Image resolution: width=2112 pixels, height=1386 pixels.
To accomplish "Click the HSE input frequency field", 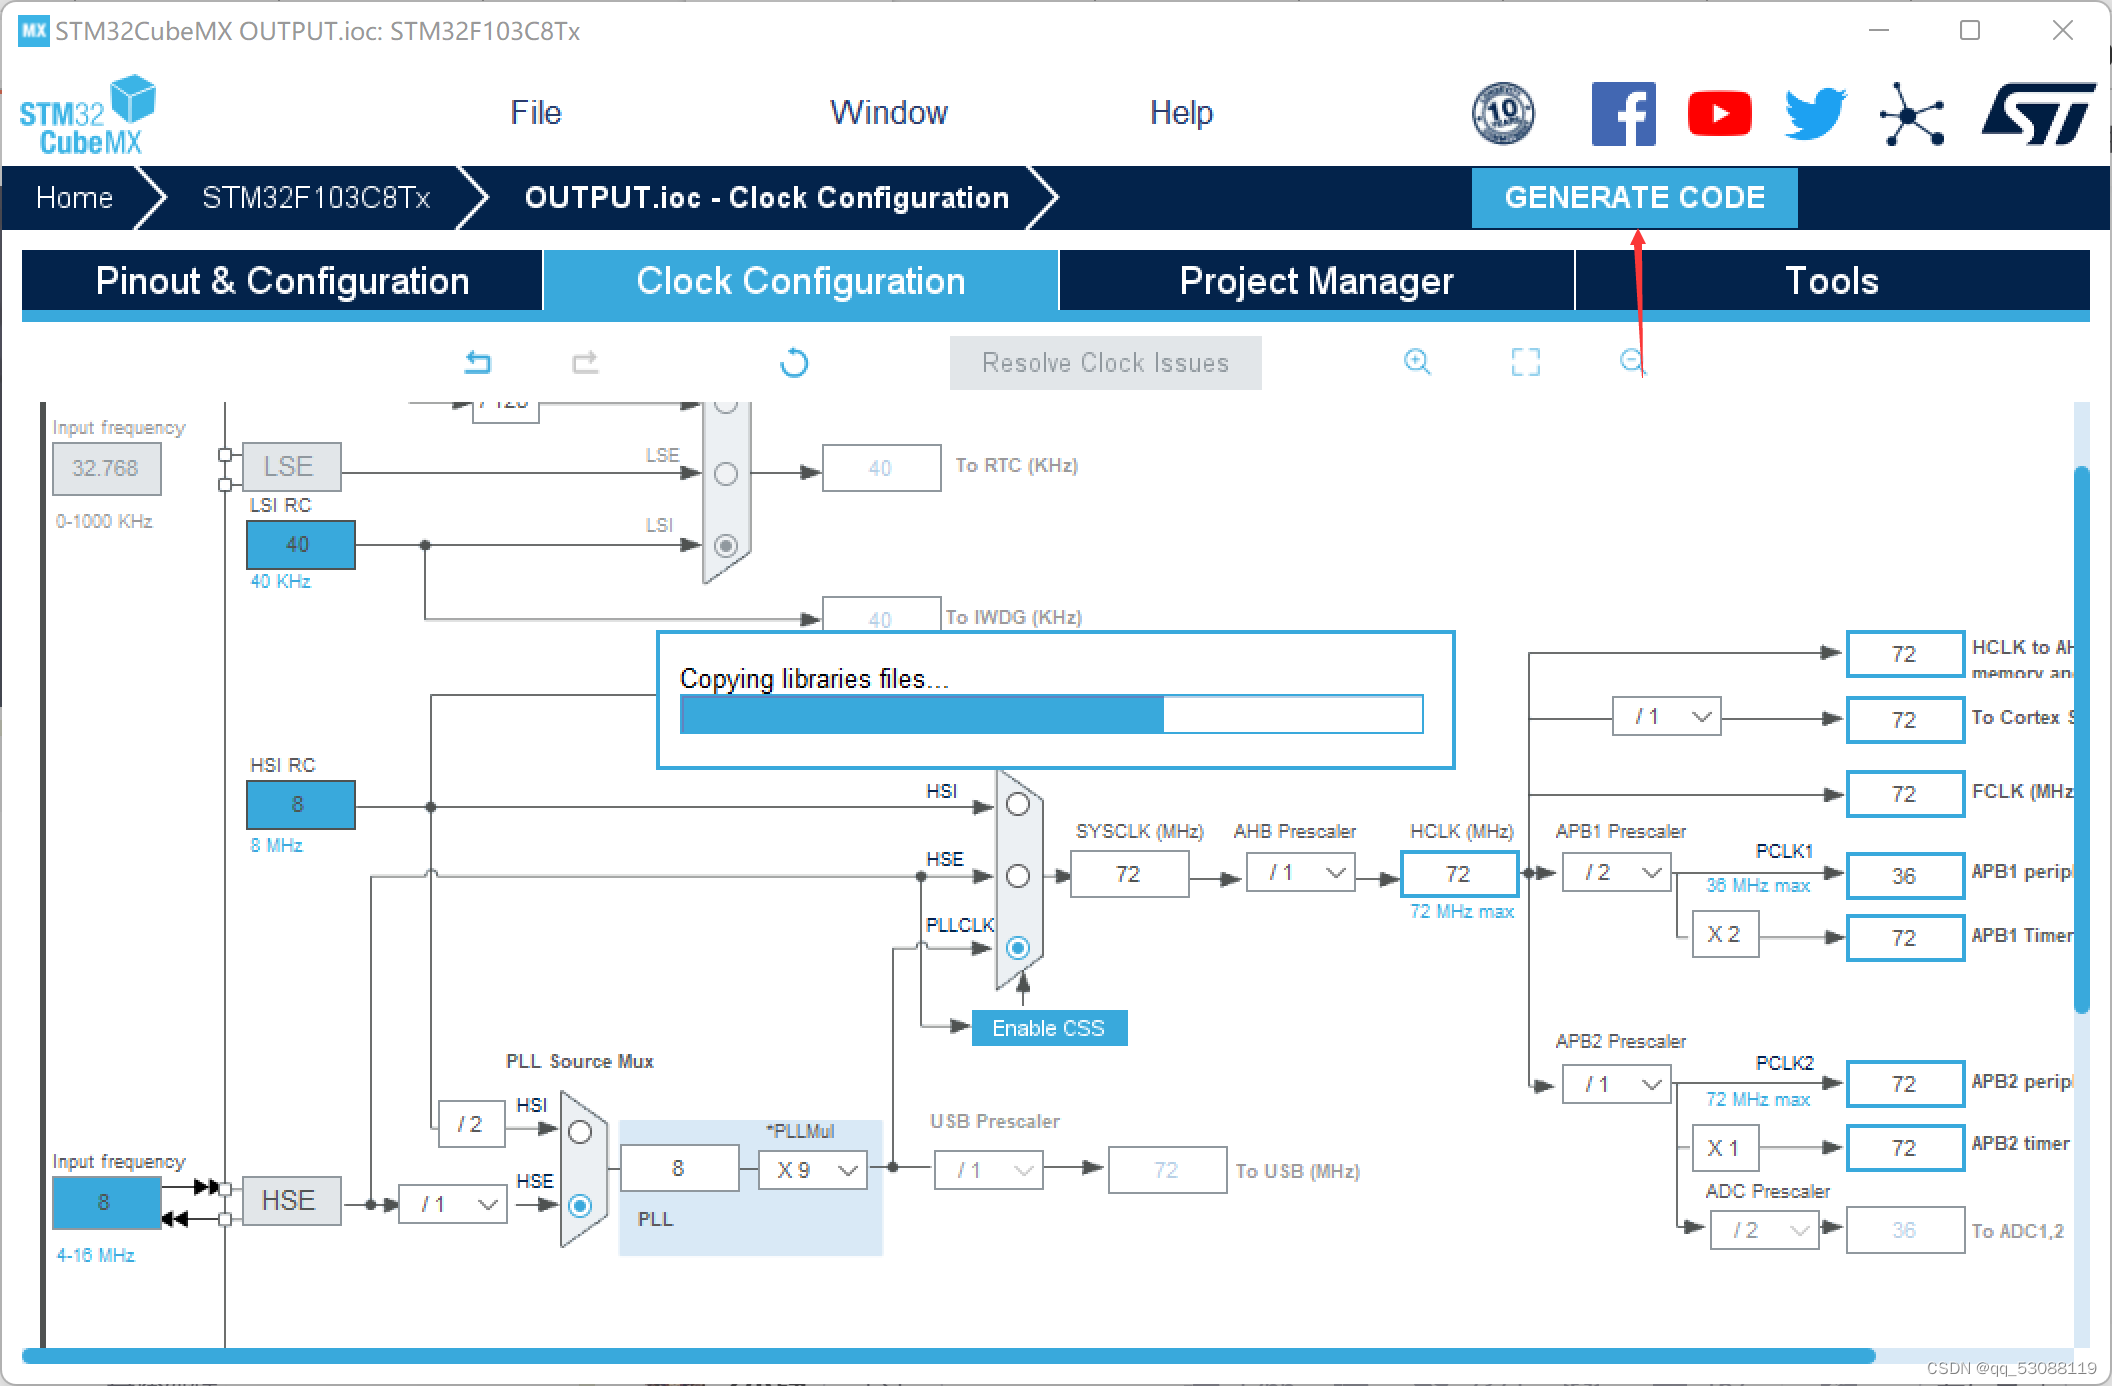I will (105, 1202).
